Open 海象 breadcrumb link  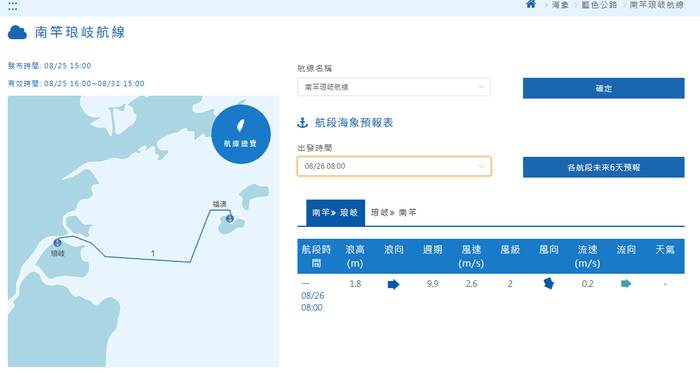point(560,5)
